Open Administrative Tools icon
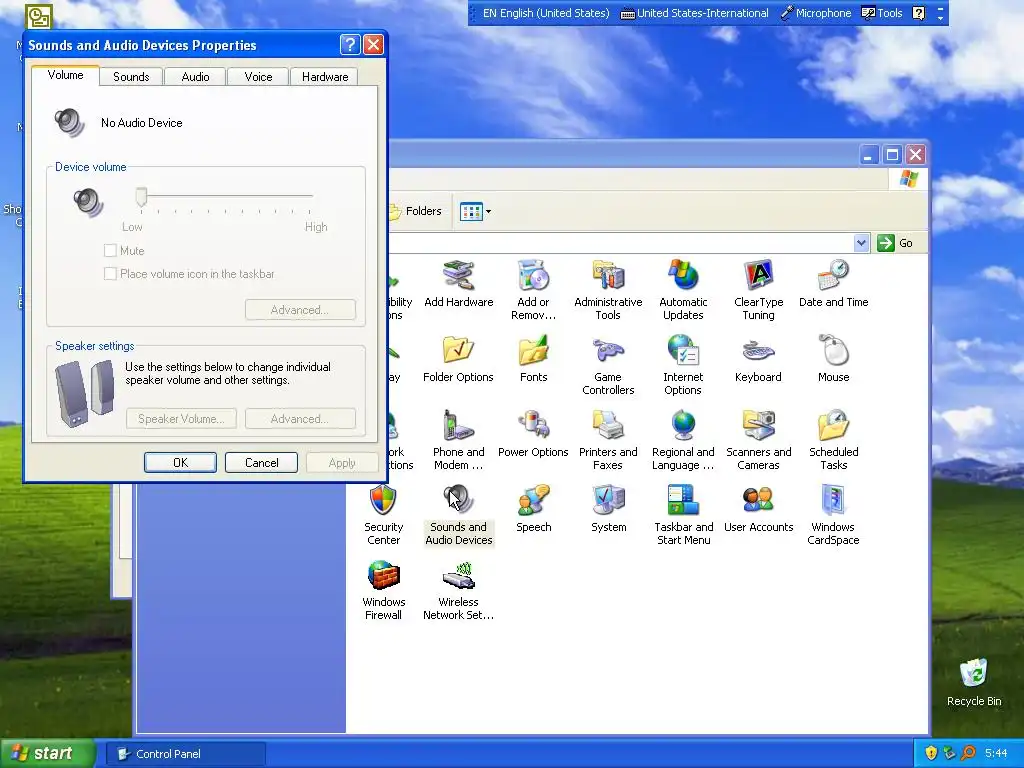 pos(608,290)
